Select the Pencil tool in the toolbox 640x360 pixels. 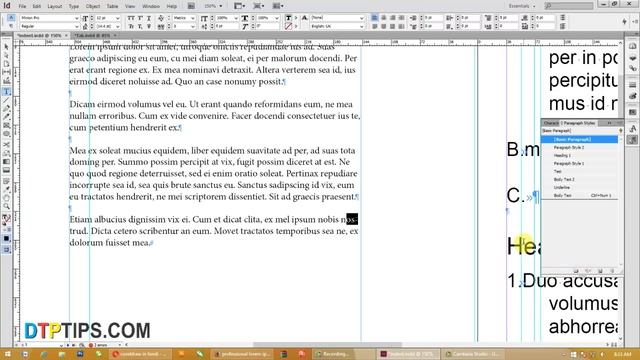(x=7, y=117)
